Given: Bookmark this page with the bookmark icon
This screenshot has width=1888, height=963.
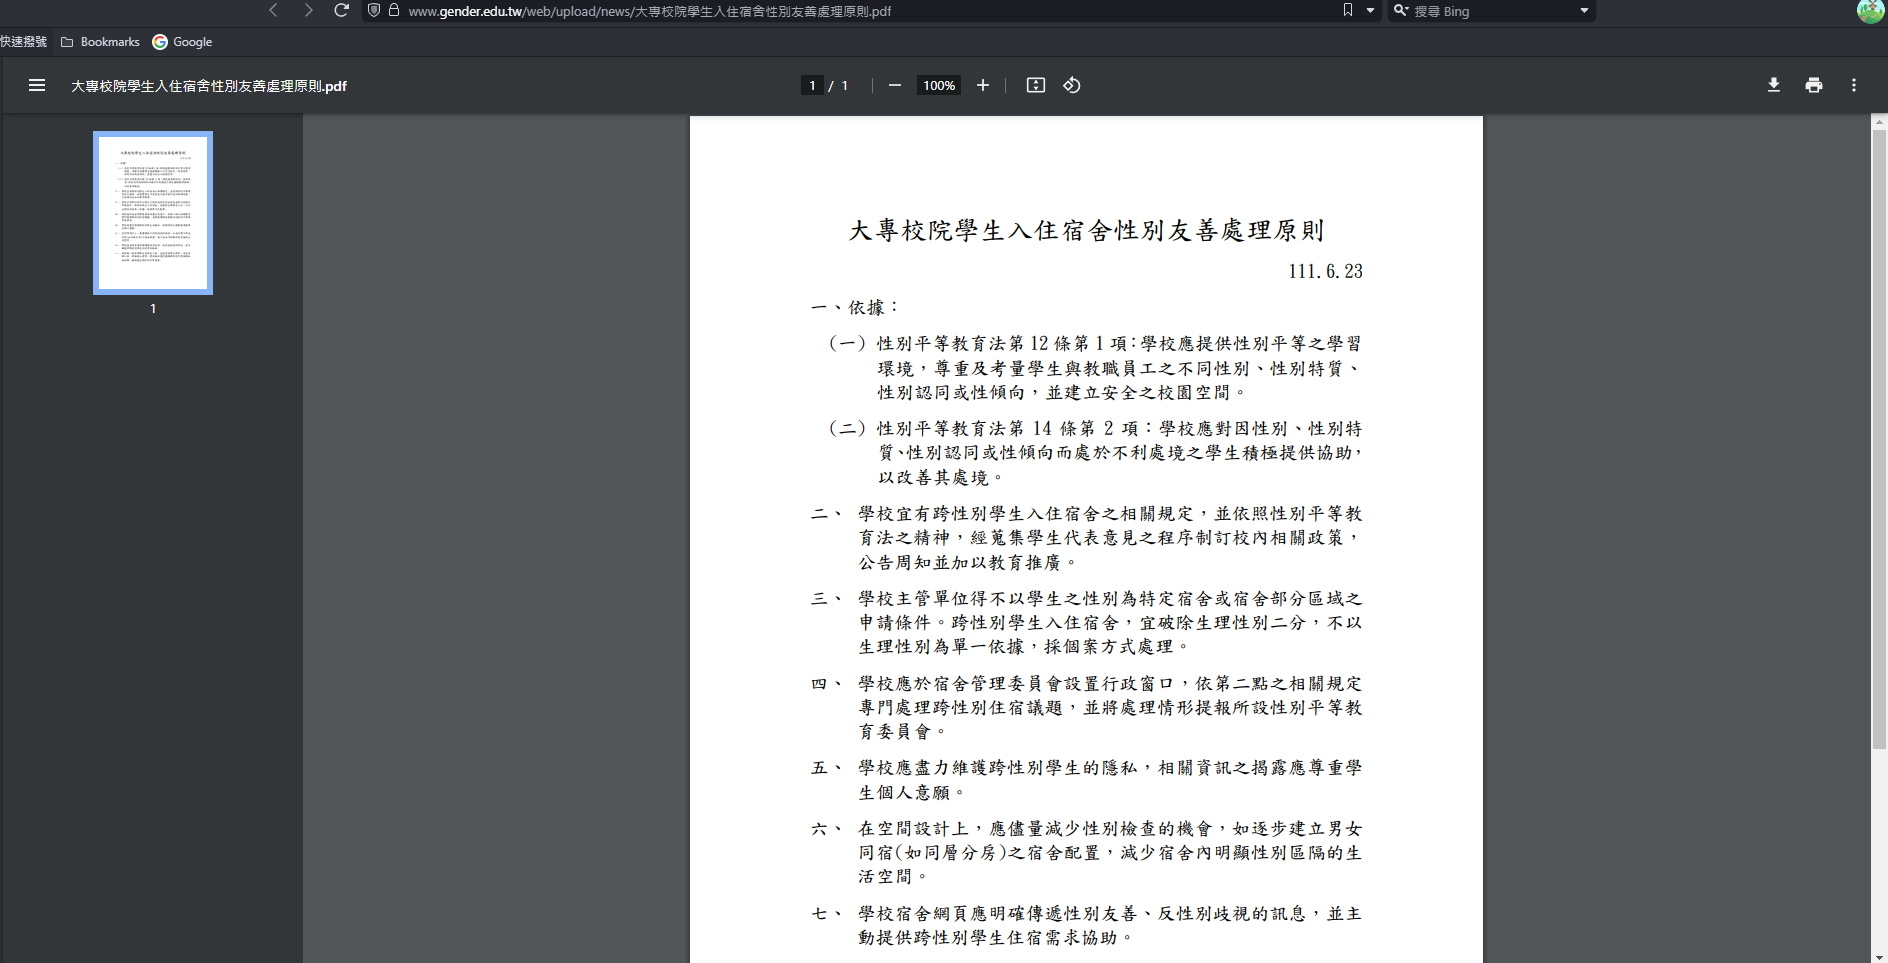Looking at the screenshot, I should click(x=1348, y=10).
